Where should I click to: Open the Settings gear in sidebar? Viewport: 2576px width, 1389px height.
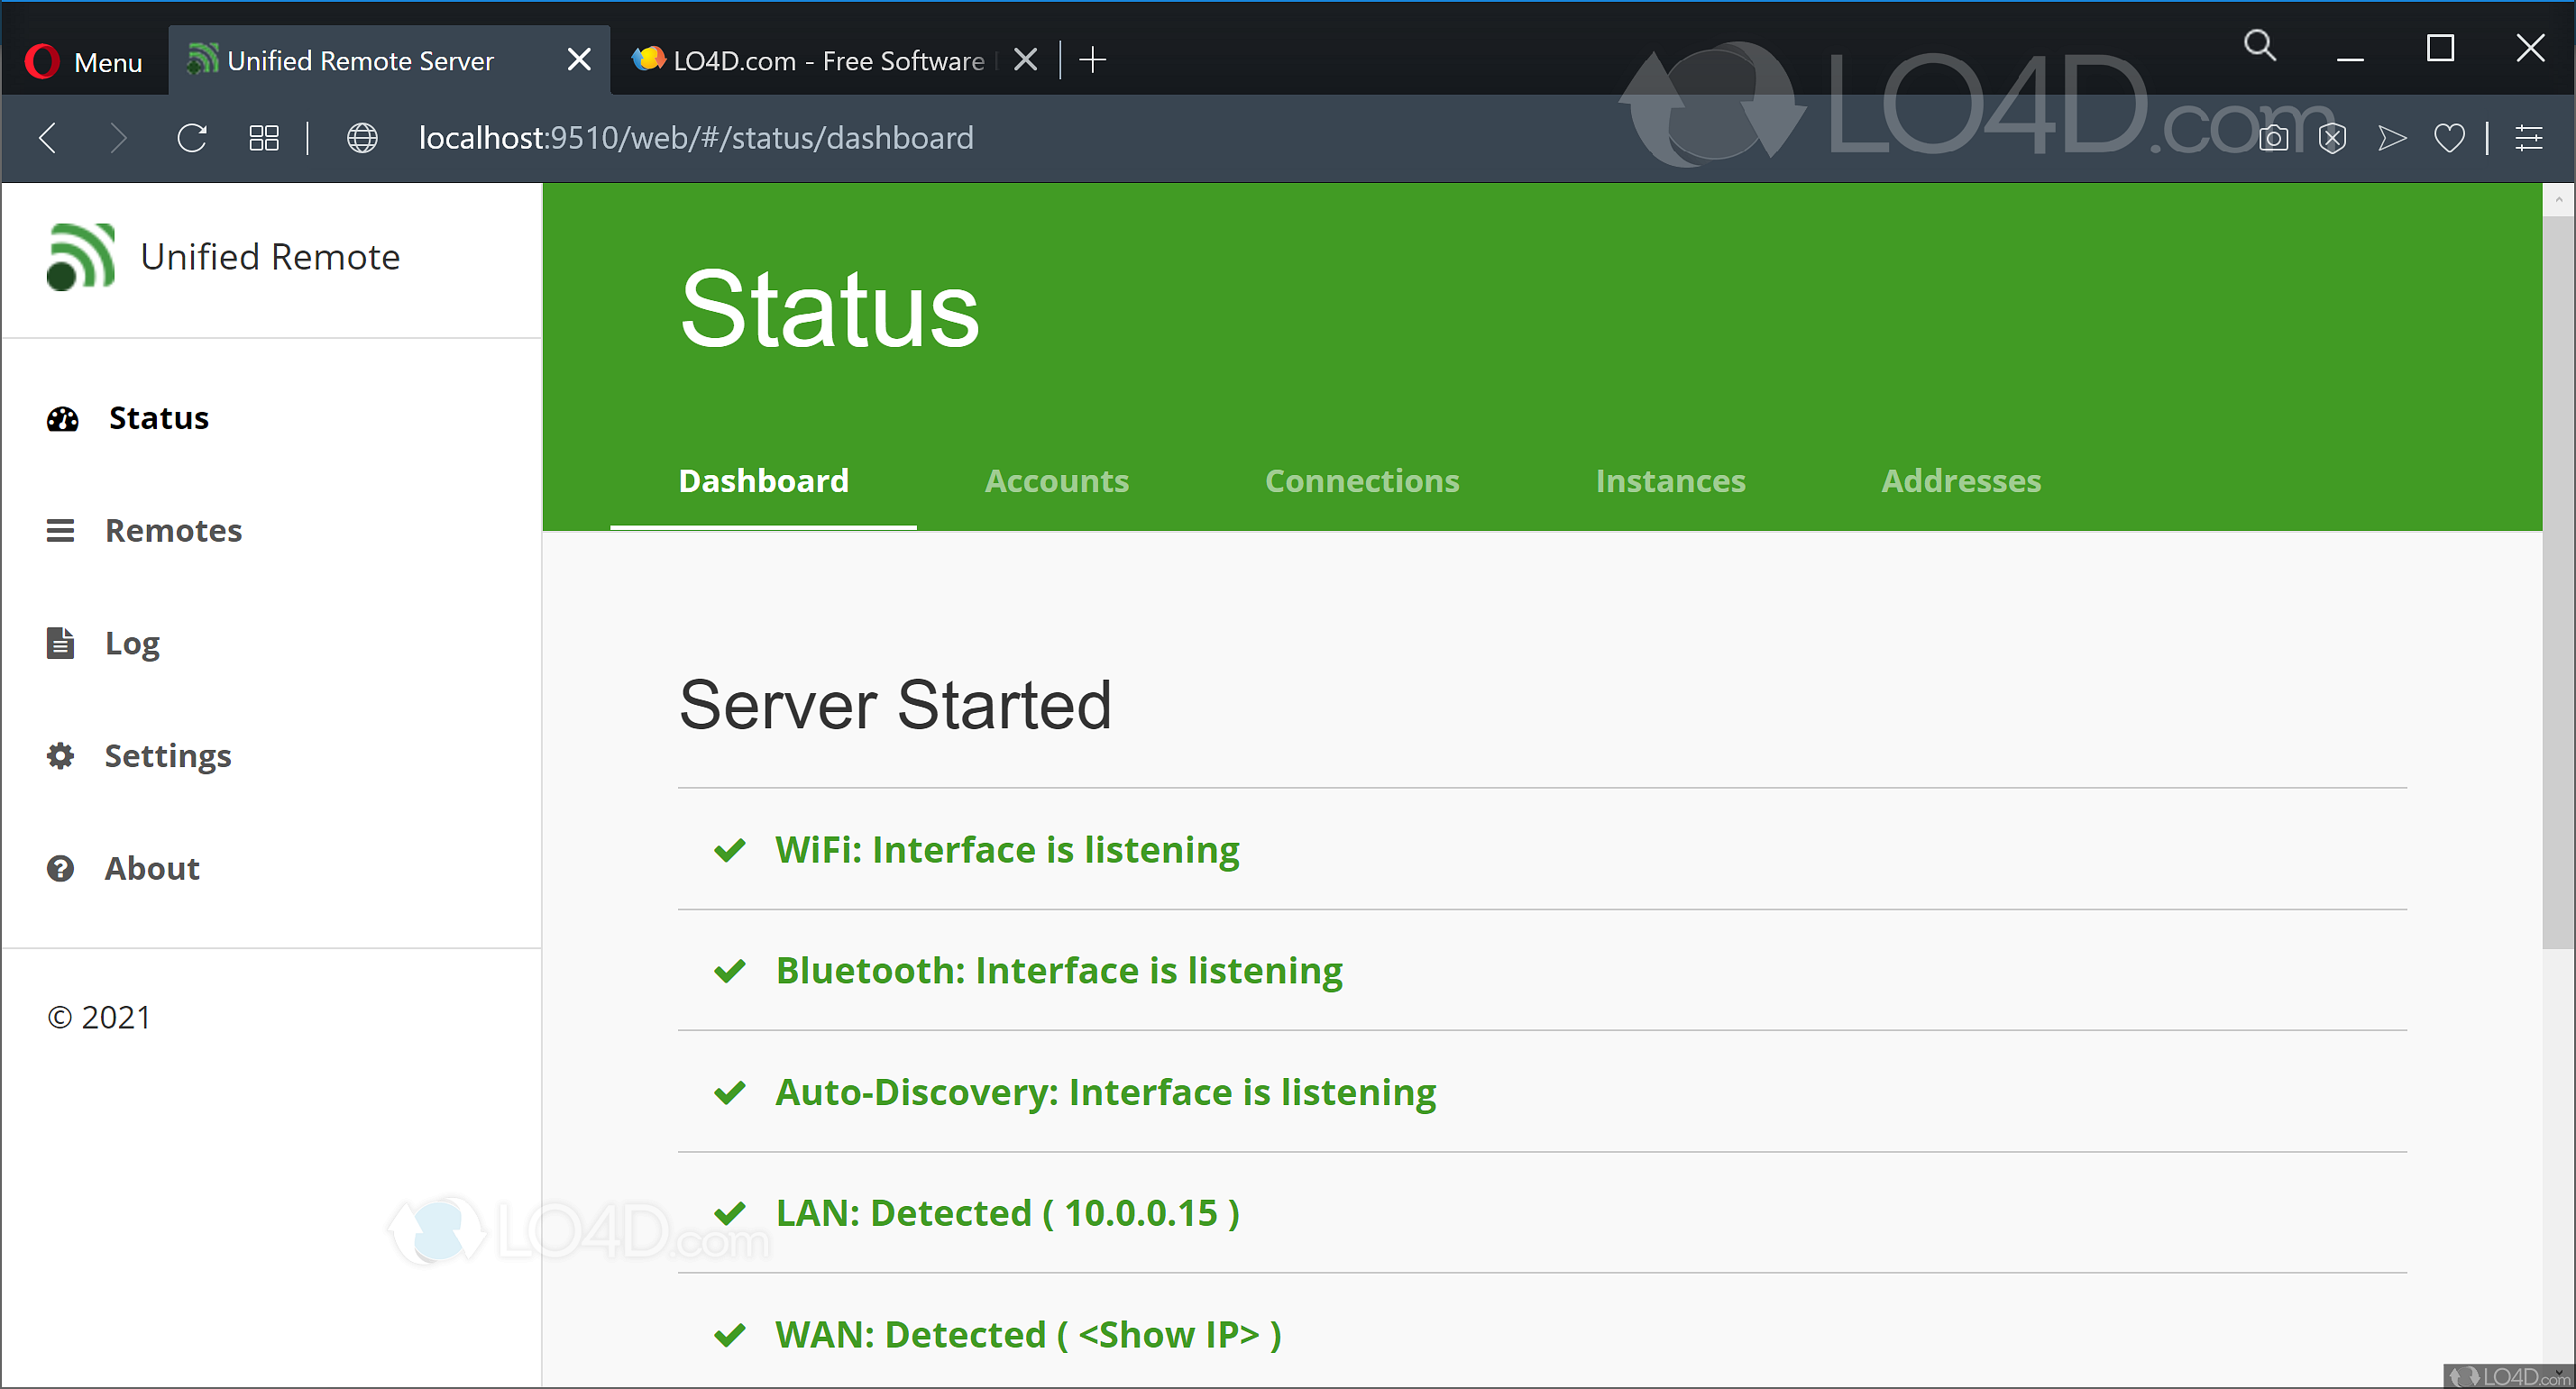(60, 756)
